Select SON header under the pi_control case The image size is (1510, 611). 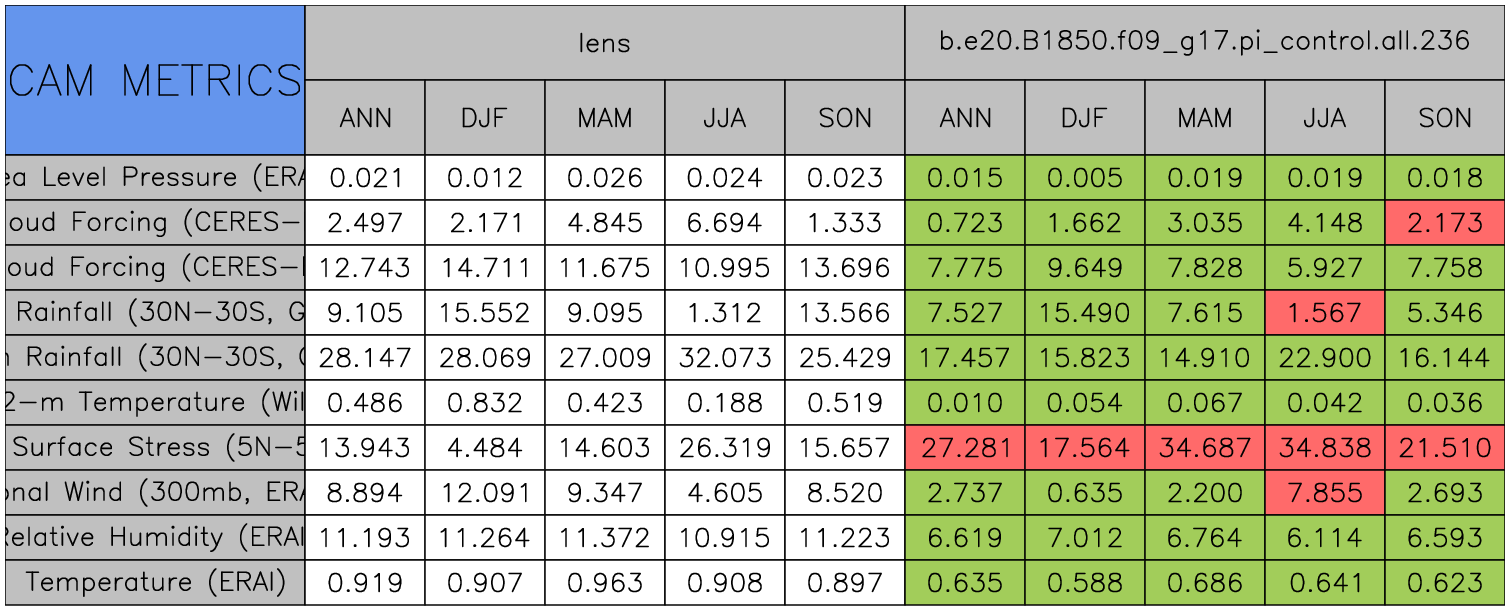1445,118
